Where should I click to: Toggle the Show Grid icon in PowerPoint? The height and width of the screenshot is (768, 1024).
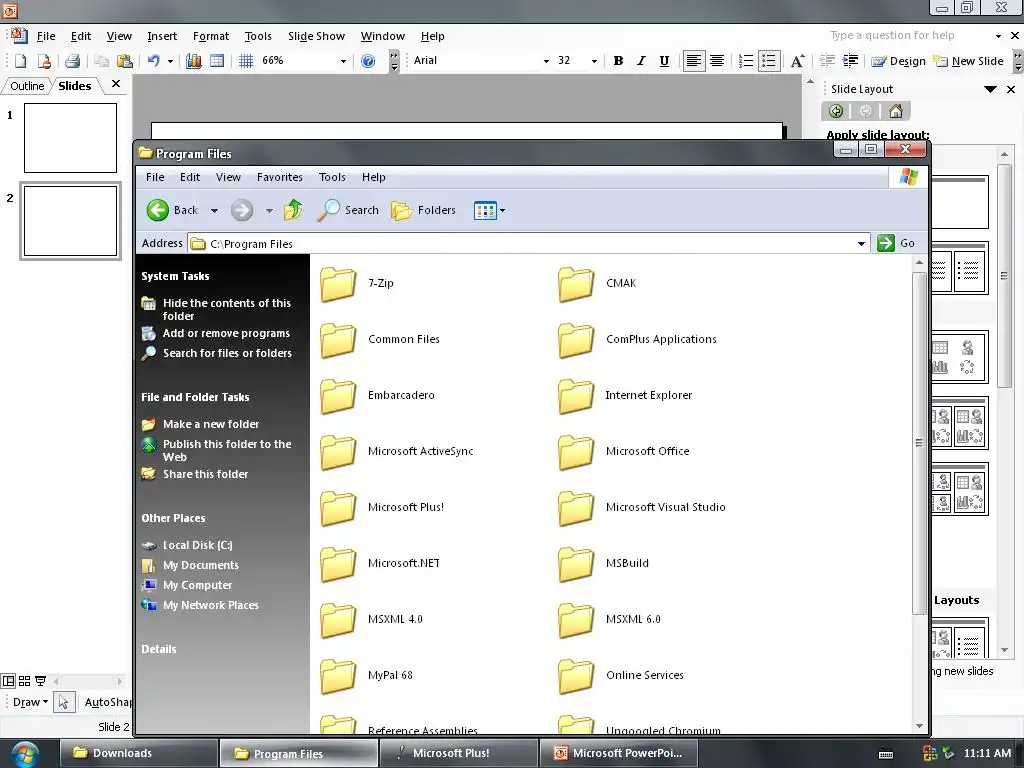point(246,61)
